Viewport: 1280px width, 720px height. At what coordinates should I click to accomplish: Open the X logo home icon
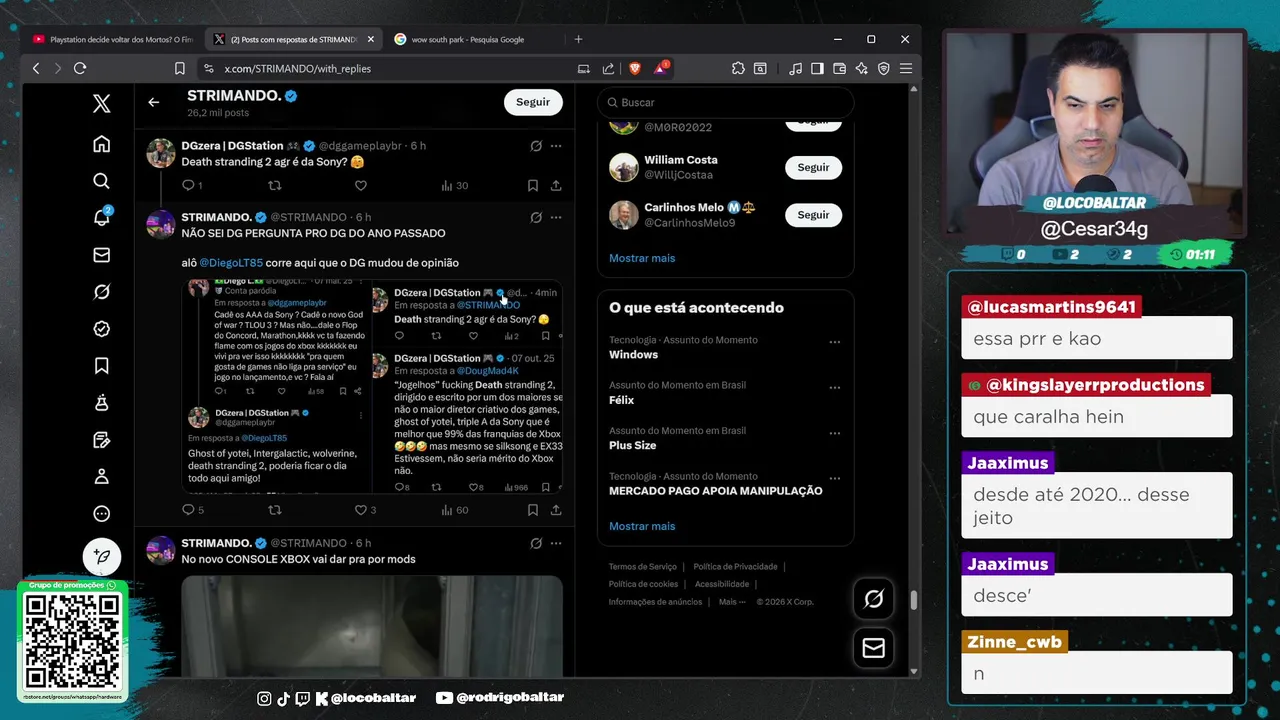(101, 103)
